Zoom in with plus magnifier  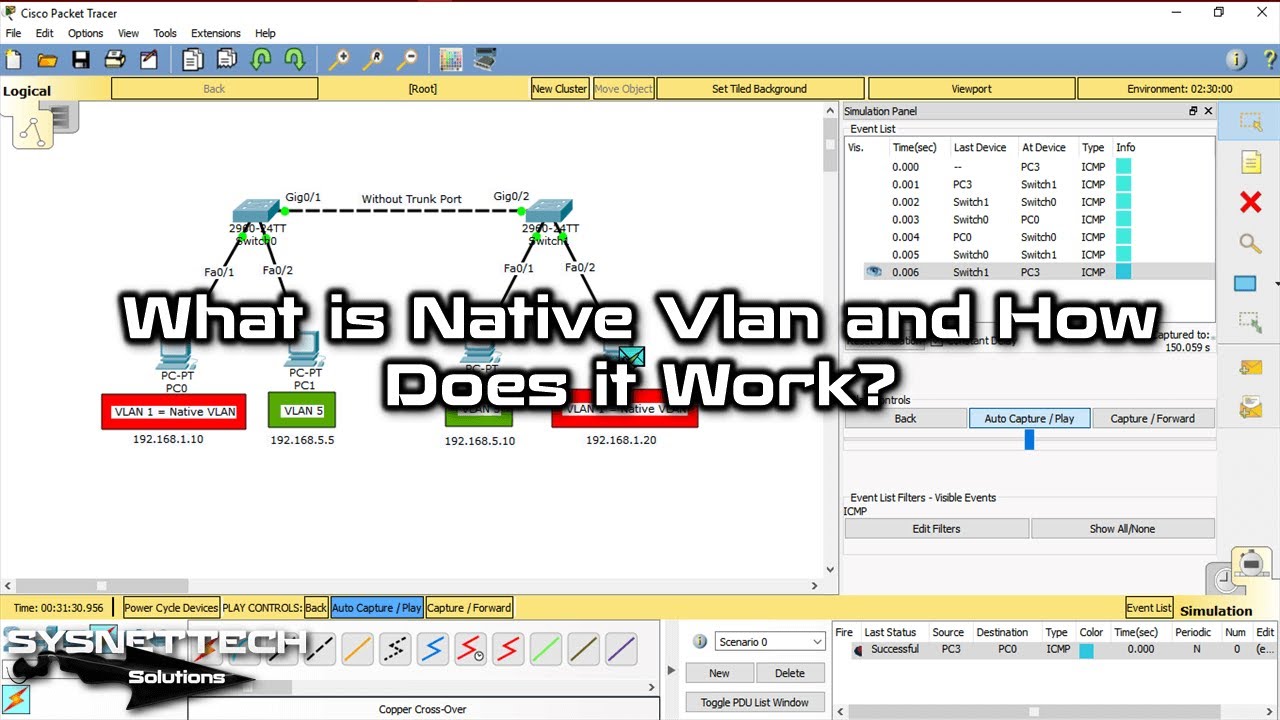point(339,60)
